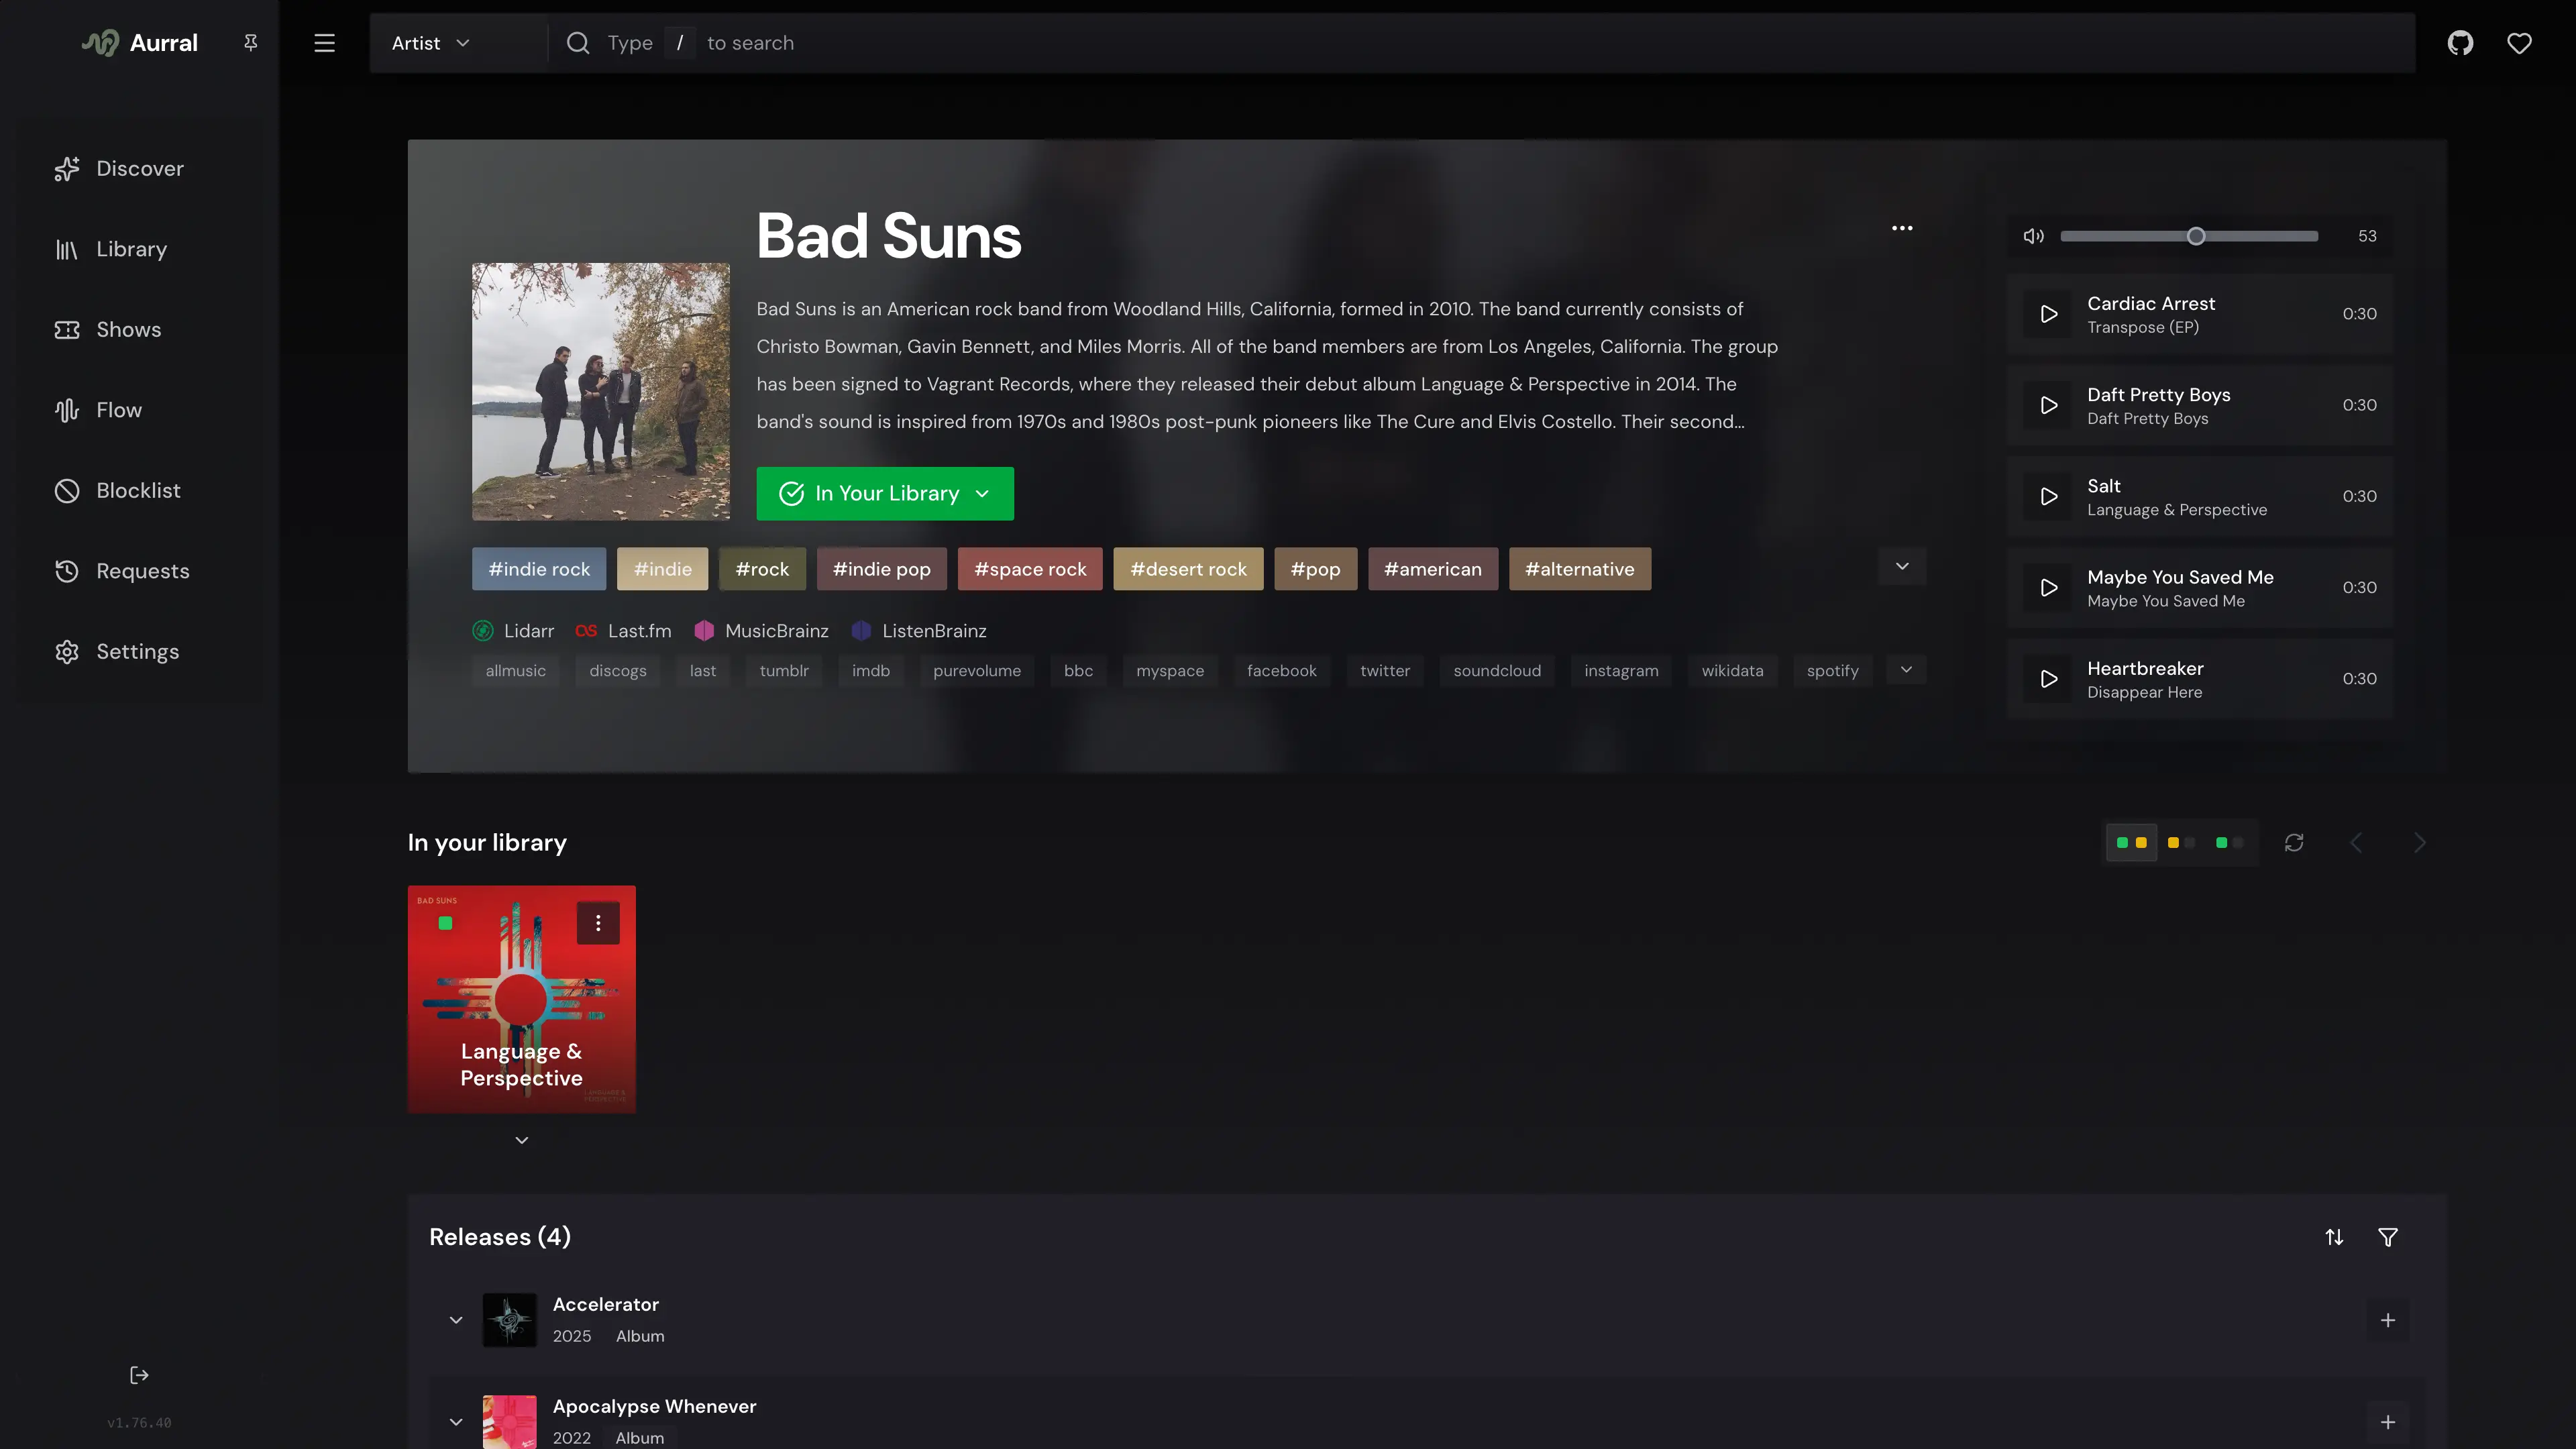Expand the external links chevron

click(x=1906, y=669)
